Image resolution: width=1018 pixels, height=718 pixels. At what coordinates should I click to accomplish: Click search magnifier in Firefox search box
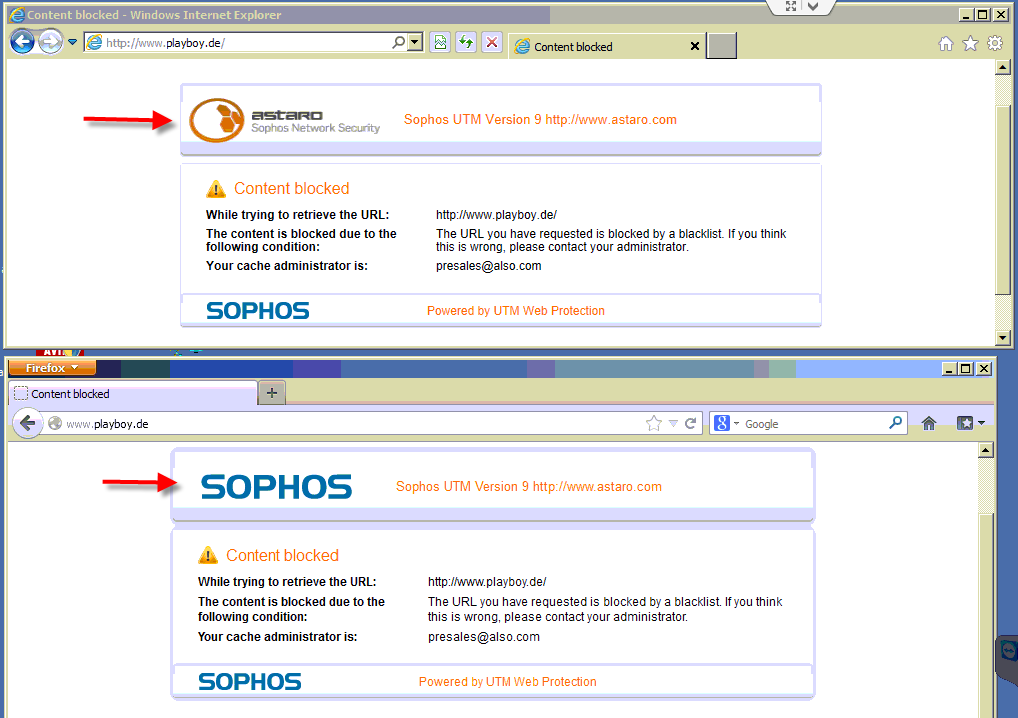point(895,423)
